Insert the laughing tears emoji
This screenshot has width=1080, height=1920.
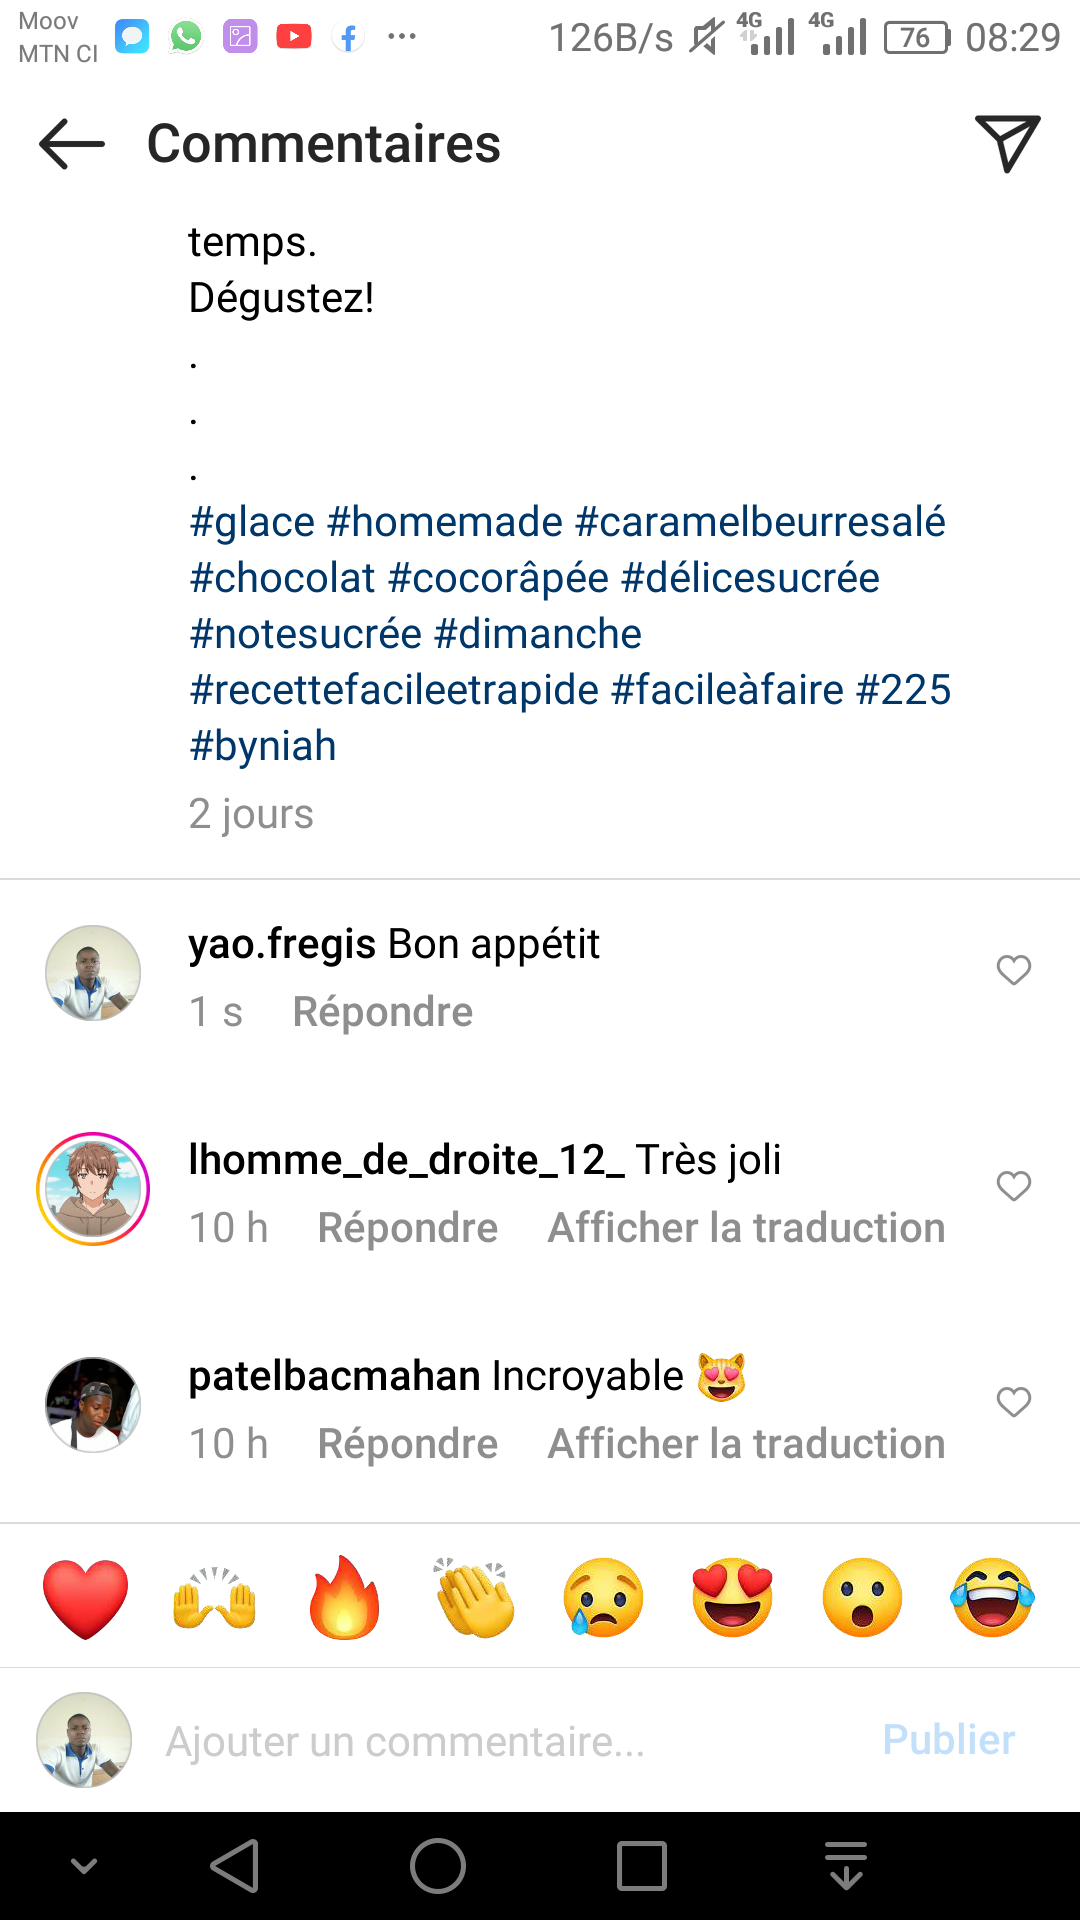[x=992, y=1597]
